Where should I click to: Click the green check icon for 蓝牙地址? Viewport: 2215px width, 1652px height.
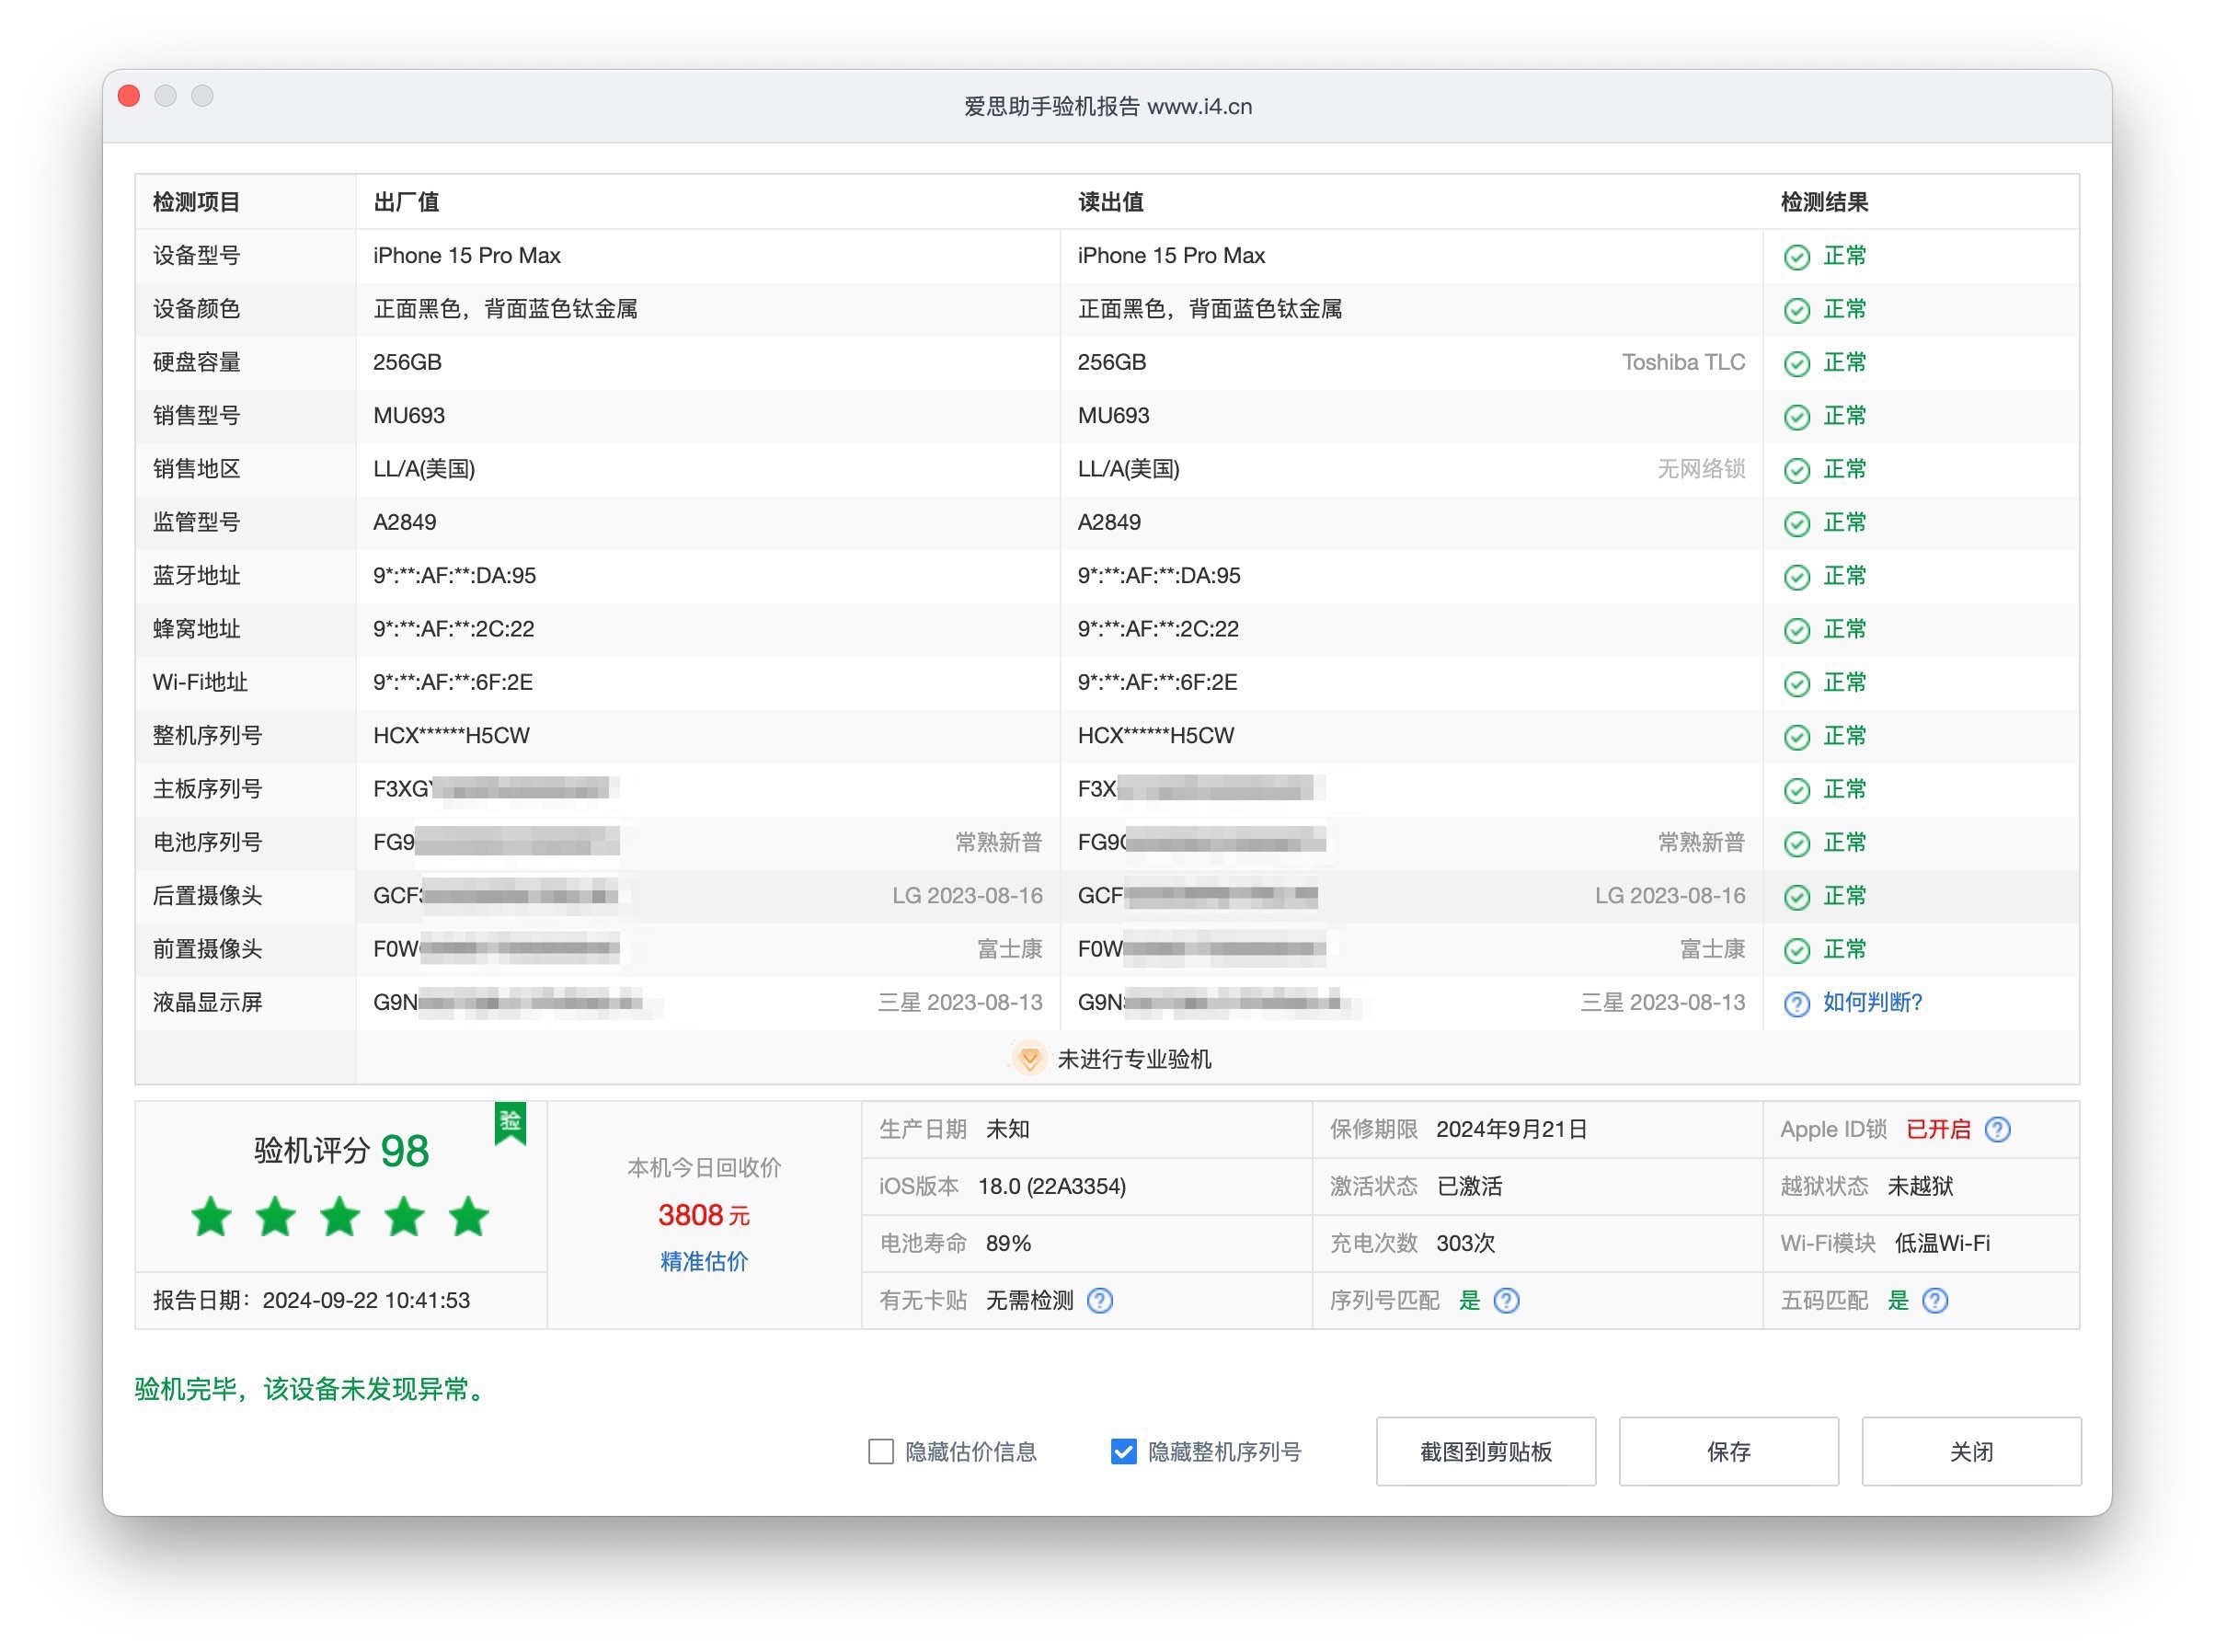[x=1797, y=577]
